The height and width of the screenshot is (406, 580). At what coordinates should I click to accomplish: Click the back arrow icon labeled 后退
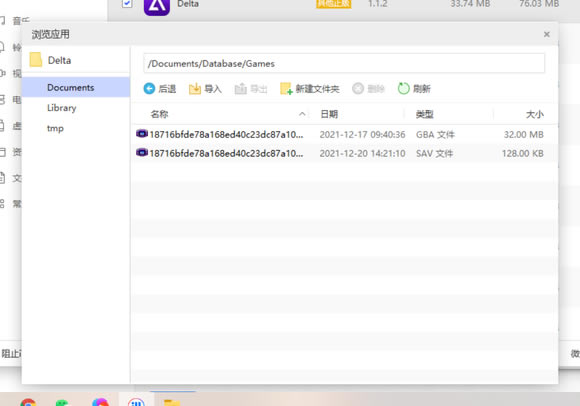tap(149, 89)
